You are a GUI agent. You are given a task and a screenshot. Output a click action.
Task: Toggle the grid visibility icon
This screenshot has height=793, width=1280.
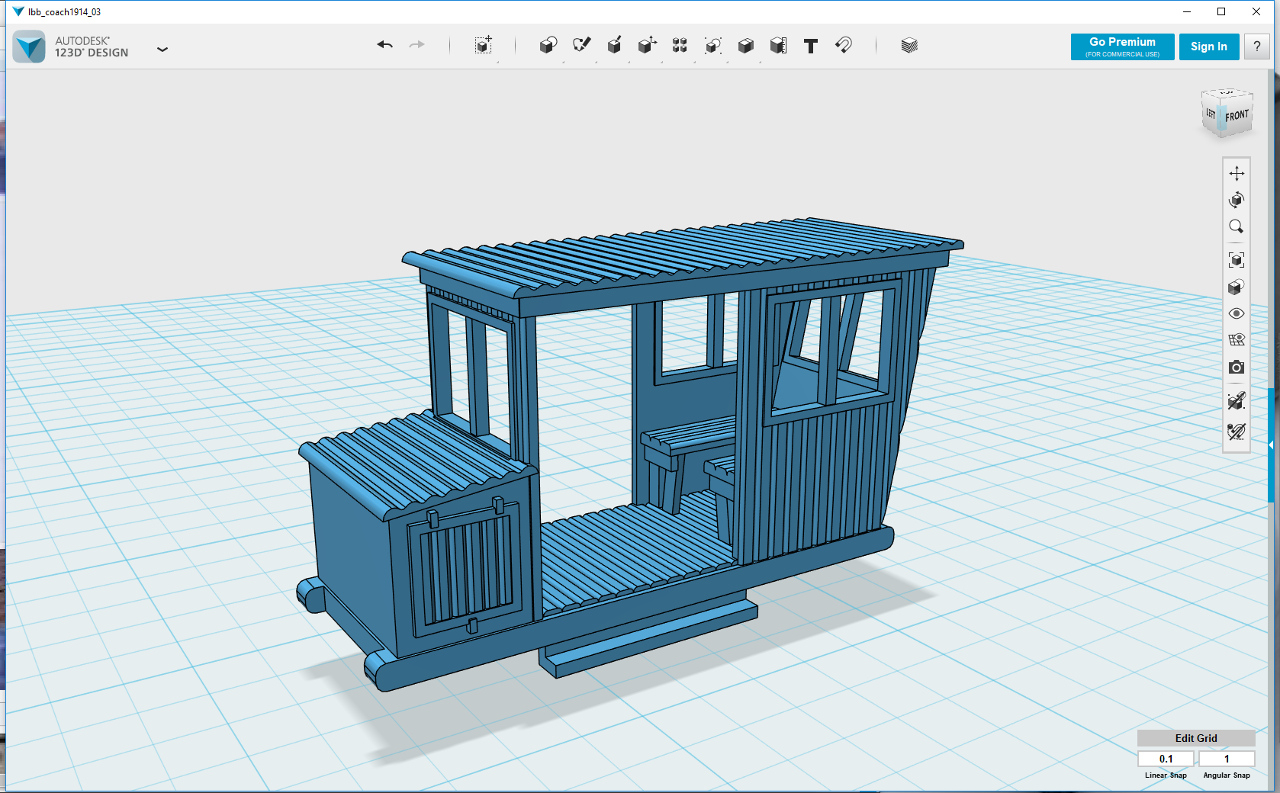1236,340
